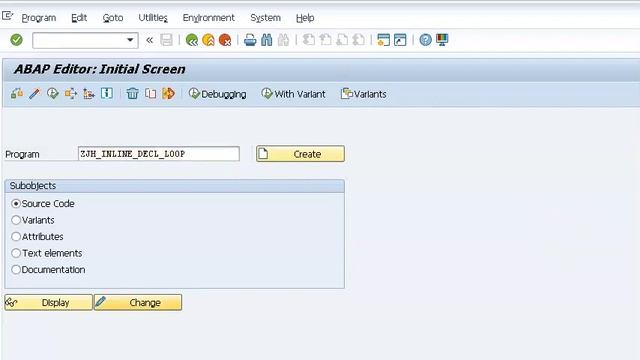
Task: Click the Change button
Action: (138, 302)
